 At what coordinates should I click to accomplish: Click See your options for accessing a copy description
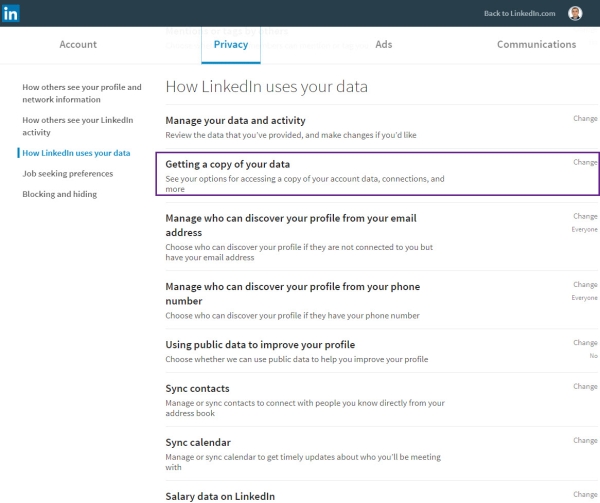305,184
